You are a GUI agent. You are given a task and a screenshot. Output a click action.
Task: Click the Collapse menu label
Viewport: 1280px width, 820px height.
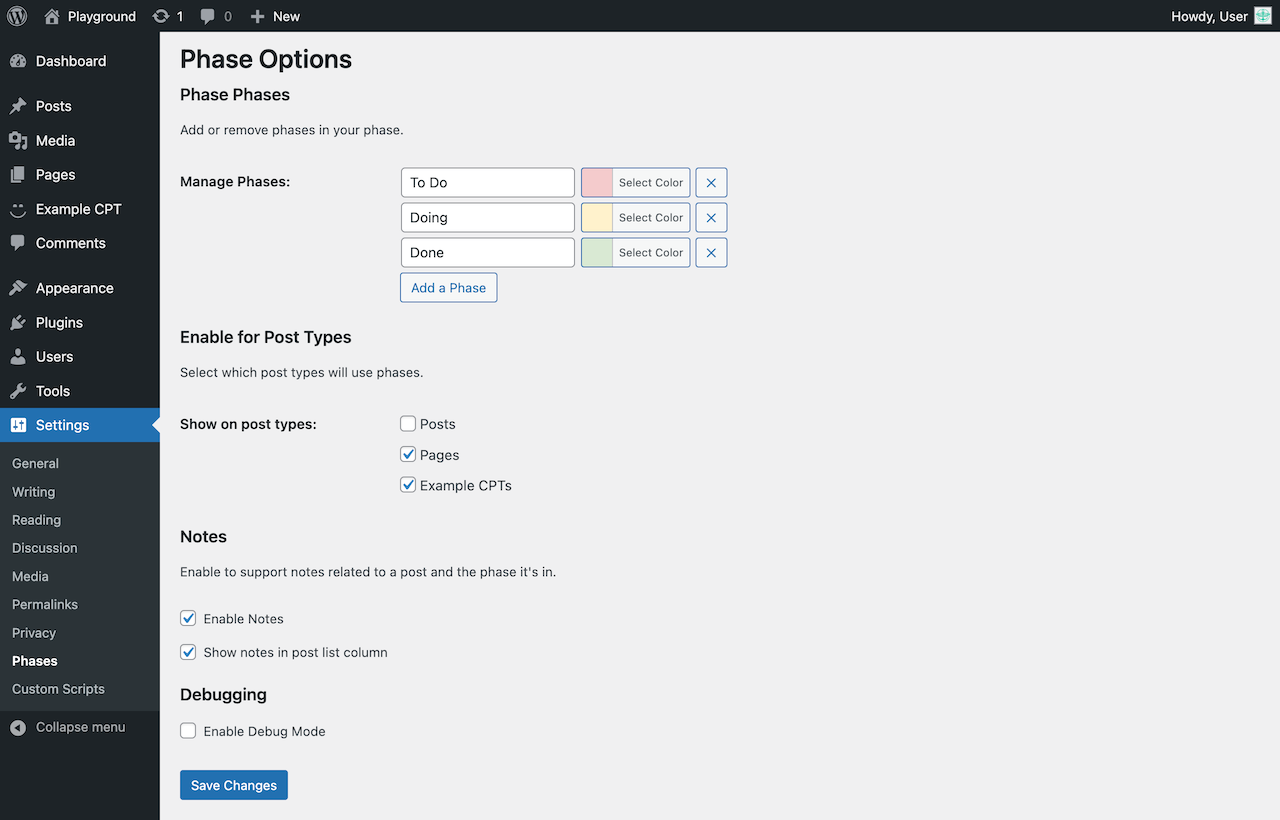click(x=80, y=727)
